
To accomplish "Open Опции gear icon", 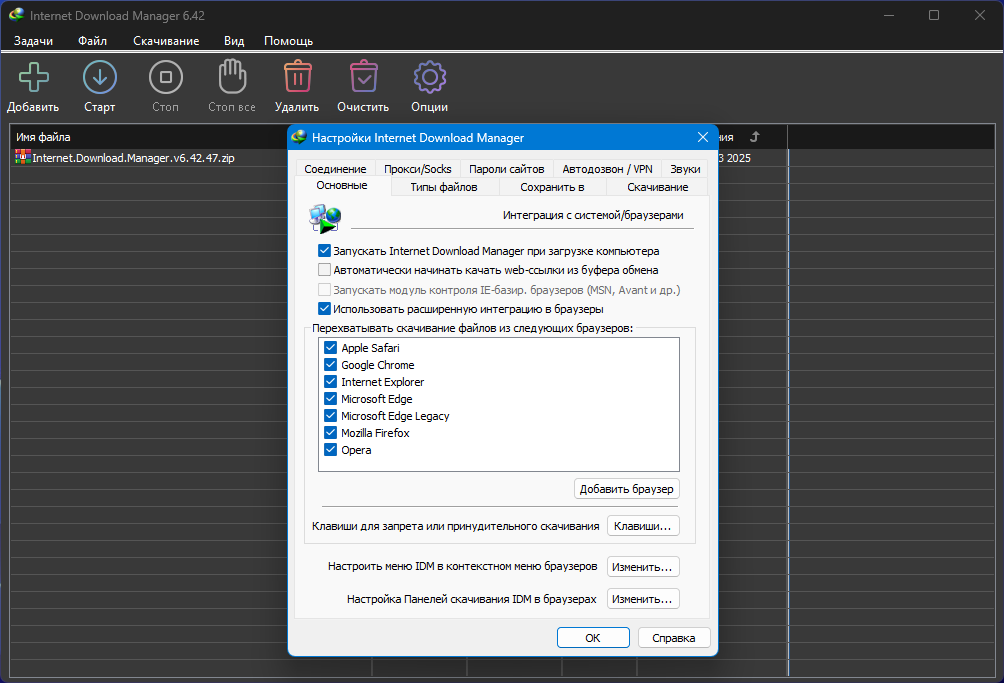I will (x=429, y=78).
